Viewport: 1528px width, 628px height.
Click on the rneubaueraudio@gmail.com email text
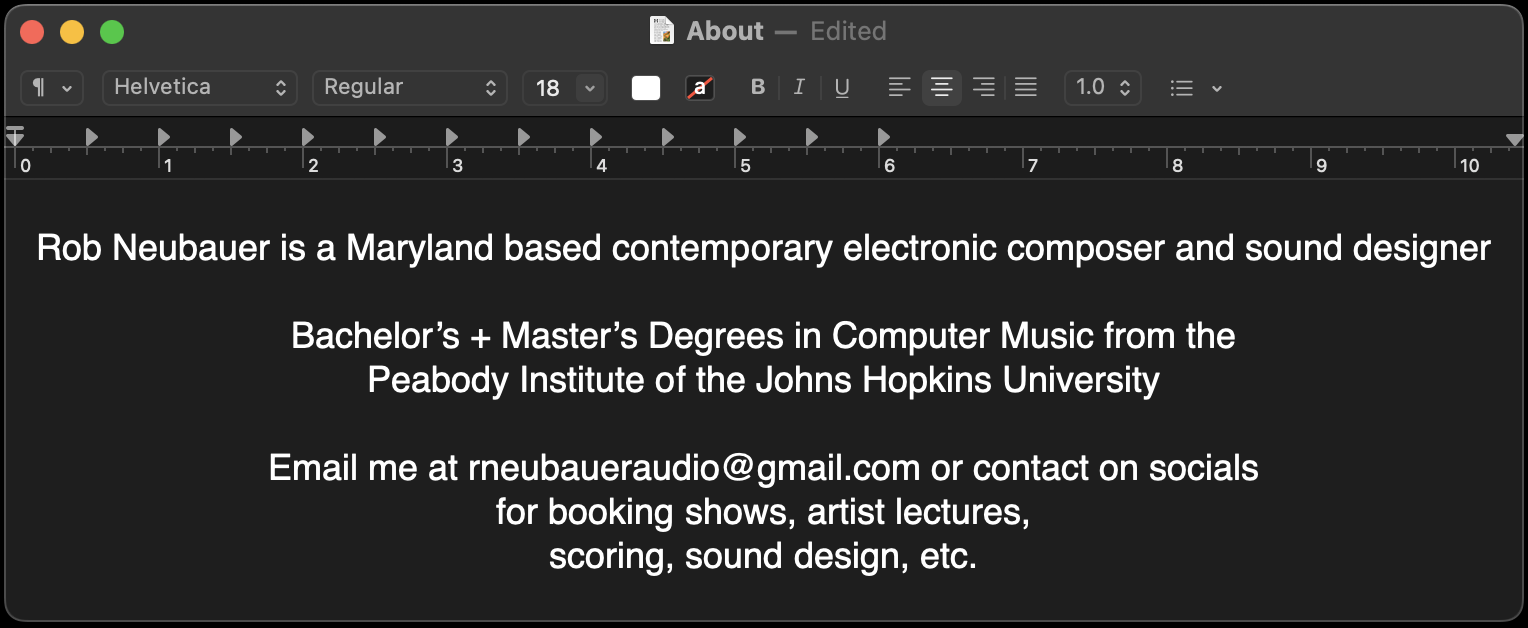coord(693,468)
